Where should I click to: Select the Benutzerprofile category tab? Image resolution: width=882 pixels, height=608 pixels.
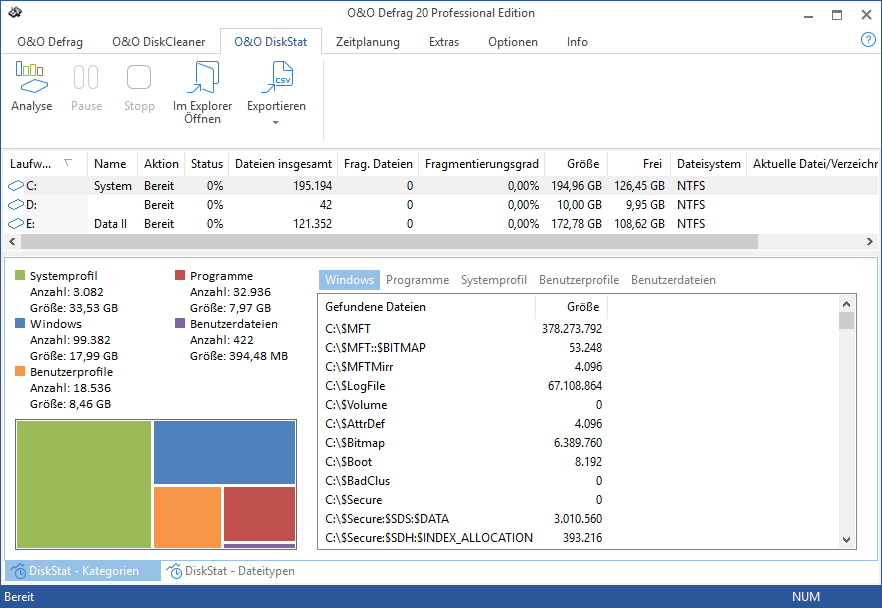point(579,280)
